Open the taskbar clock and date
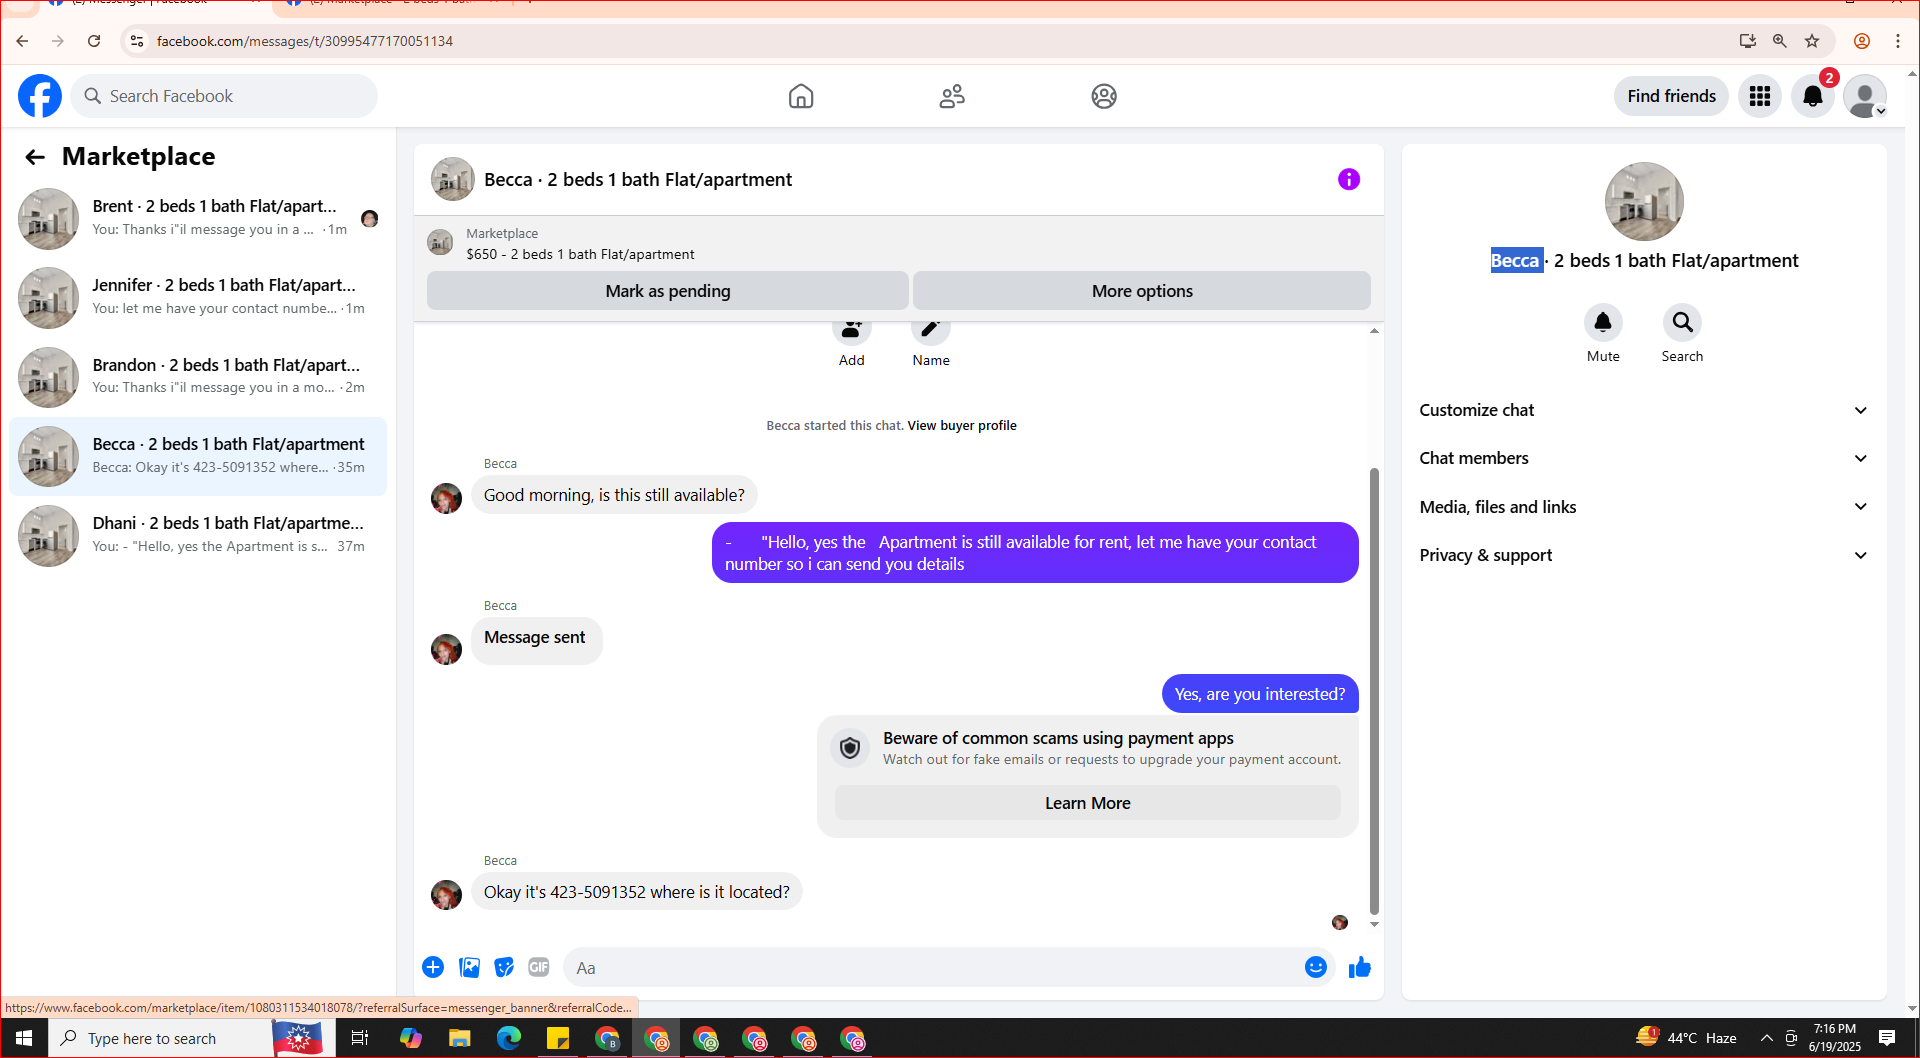Image resolution: width=1920 pixels, height=1058 pixels. (x=1835, y=1038)
